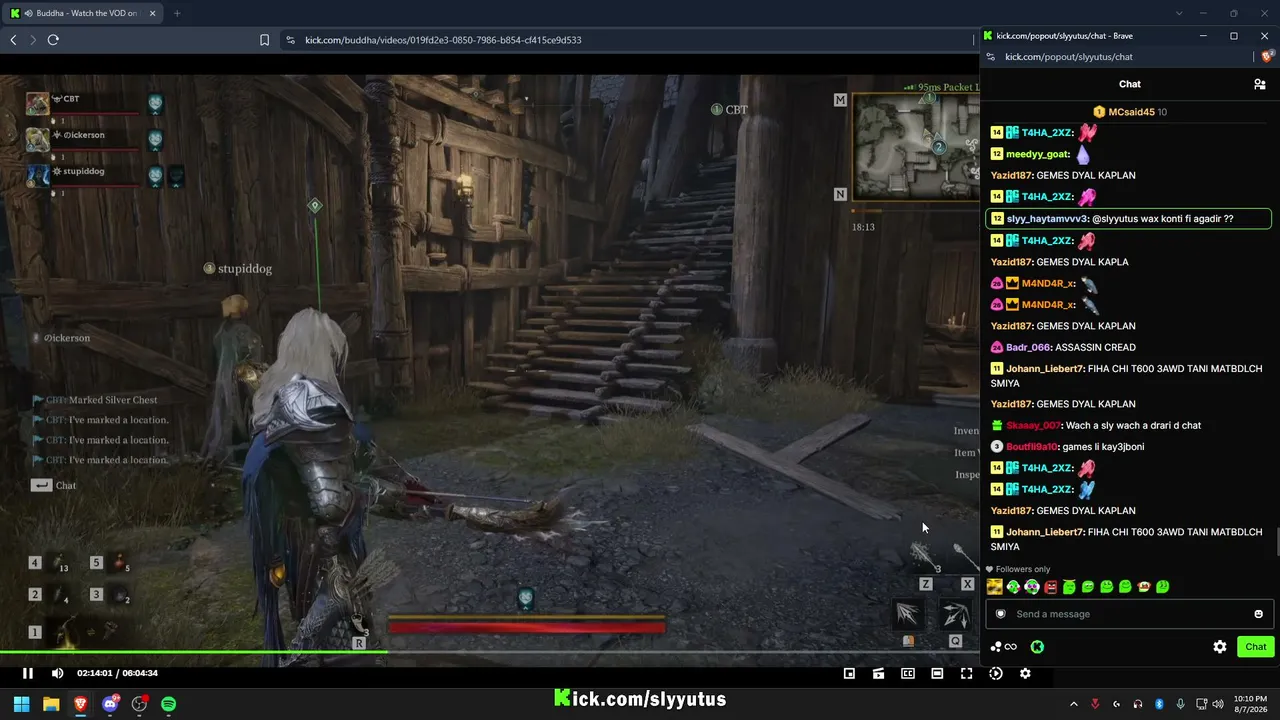Show hidden system tray icons
The image size is (1280, 720).
(x=1074, y=704)
